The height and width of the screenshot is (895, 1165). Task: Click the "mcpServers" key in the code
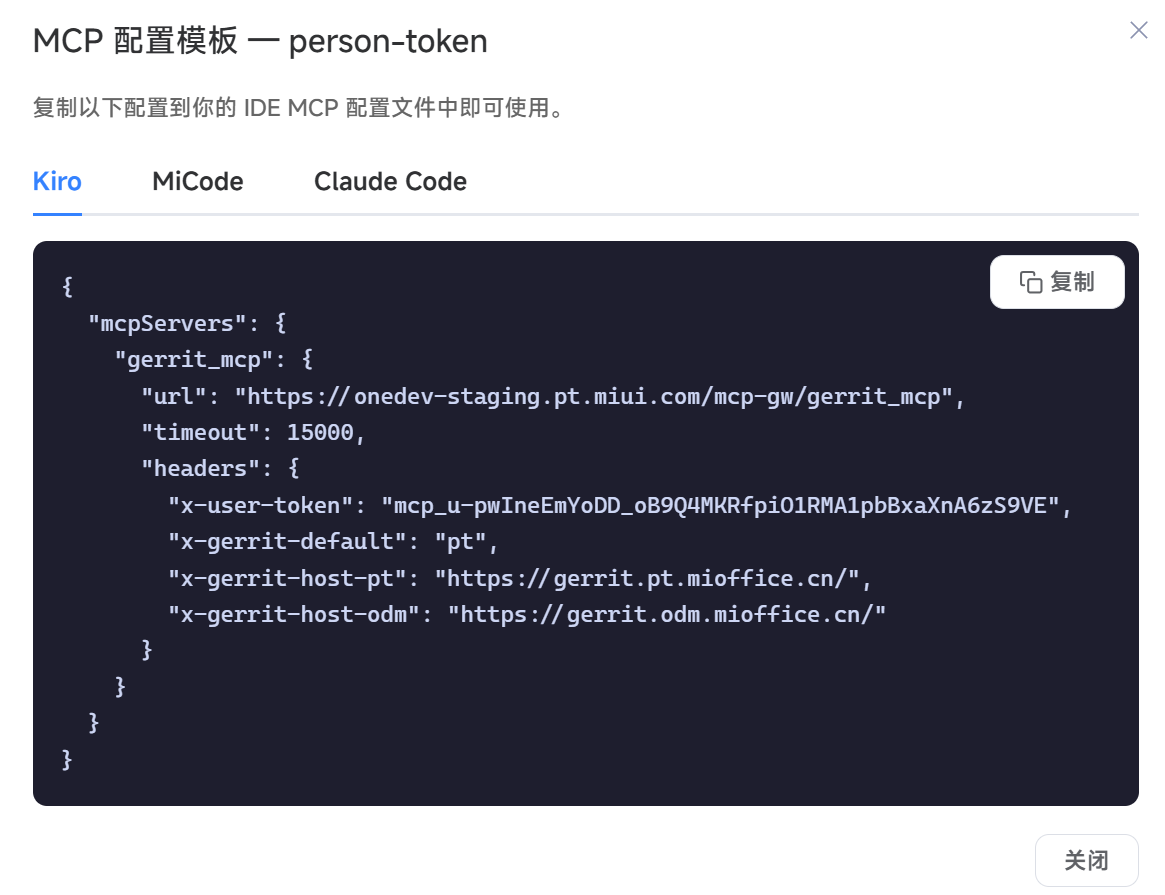(167, 324)
